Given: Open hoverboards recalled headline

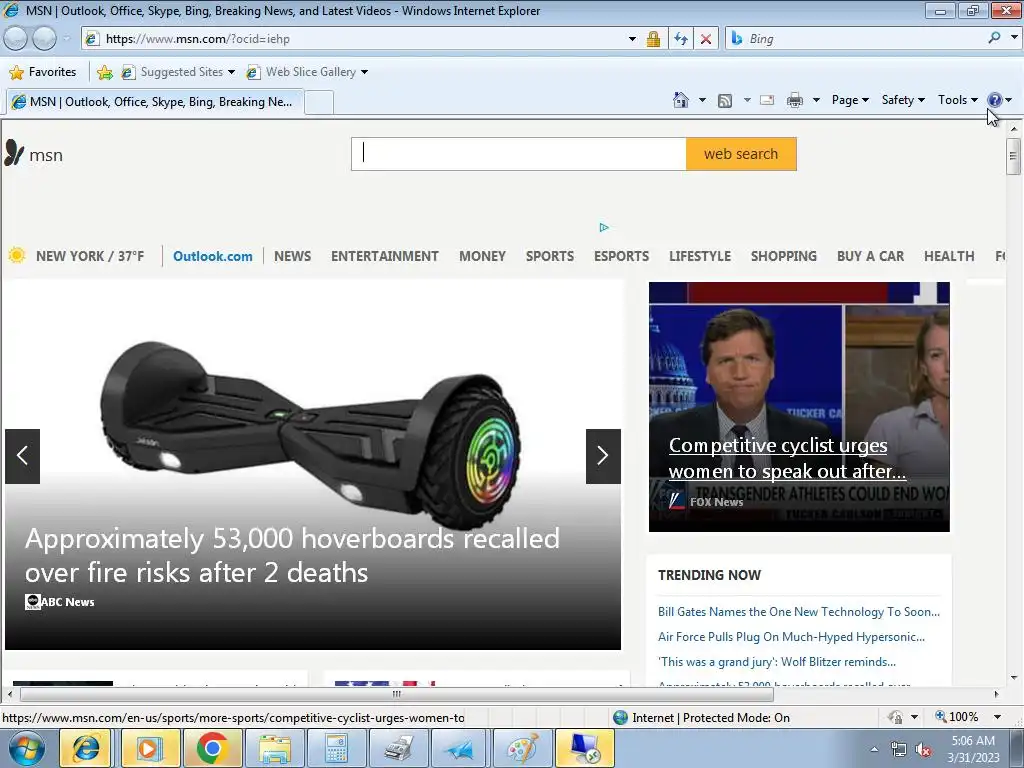Looking at the screenshot, I should pos(292,555).
